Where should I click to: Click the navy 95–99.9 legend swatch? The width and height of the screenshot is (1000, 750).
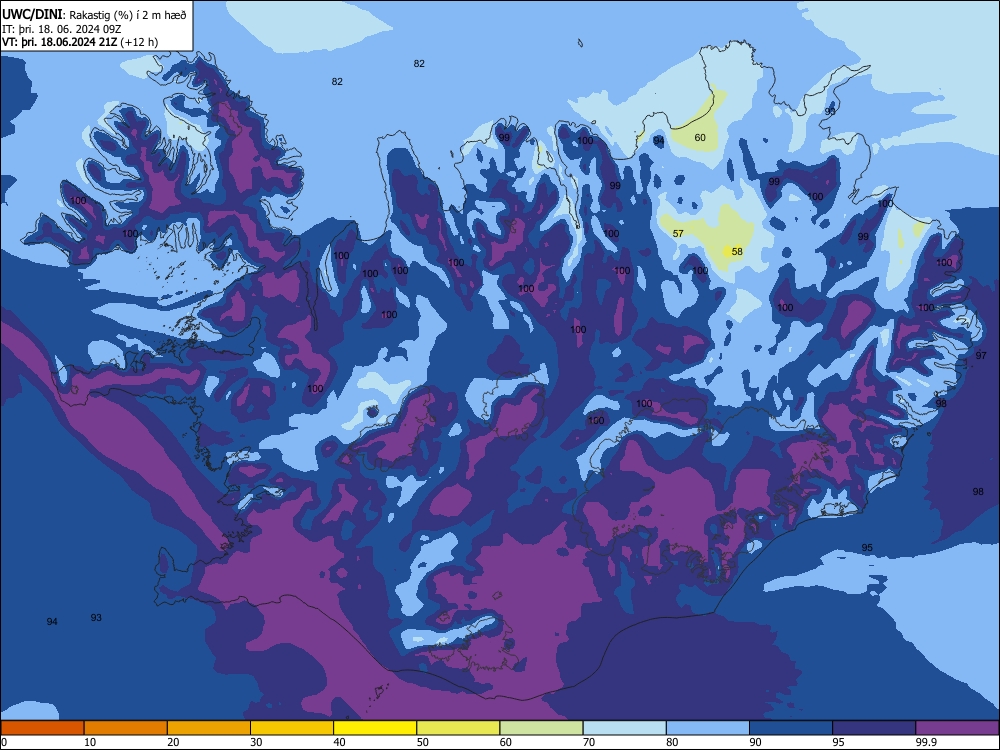pyautogui.click(x=874, y=728)
